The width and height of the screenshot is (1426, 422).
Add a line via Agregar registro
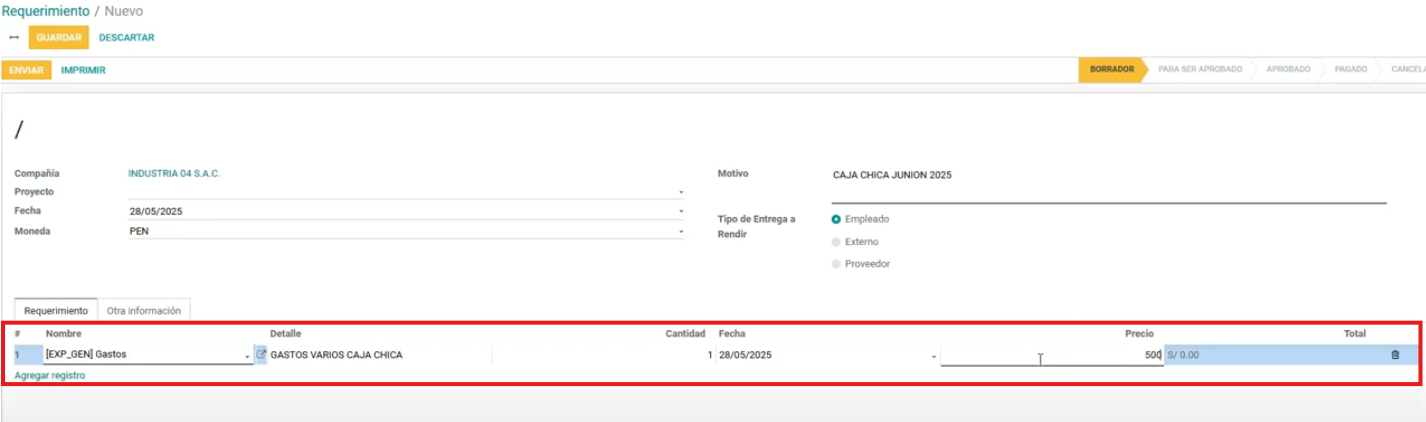(x=50, y=375)
